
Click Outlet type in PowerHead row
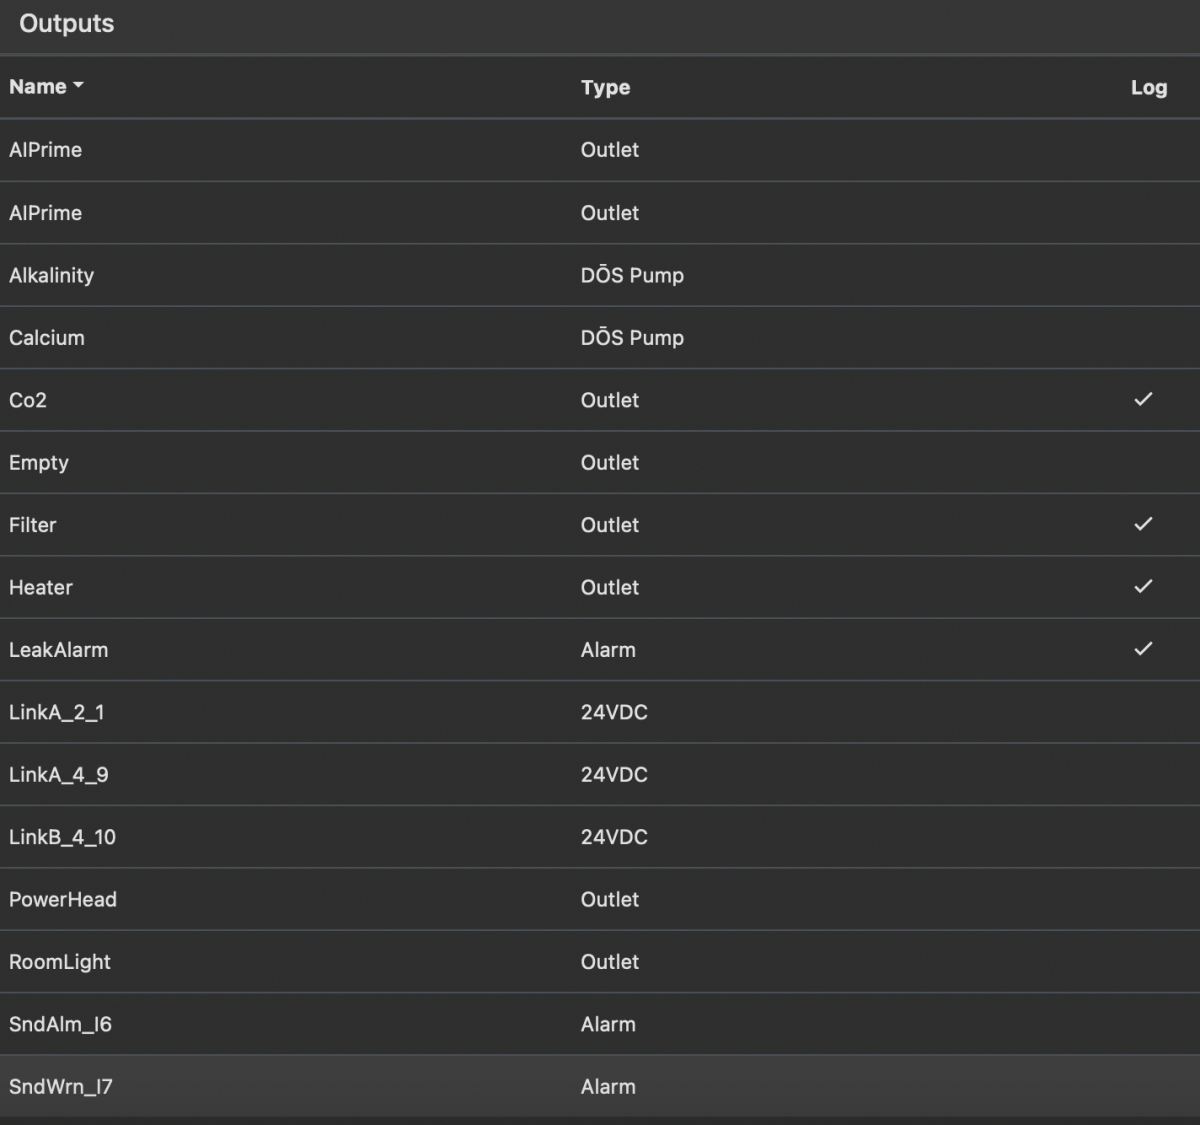pyautogui.click(x=610, y=899)
